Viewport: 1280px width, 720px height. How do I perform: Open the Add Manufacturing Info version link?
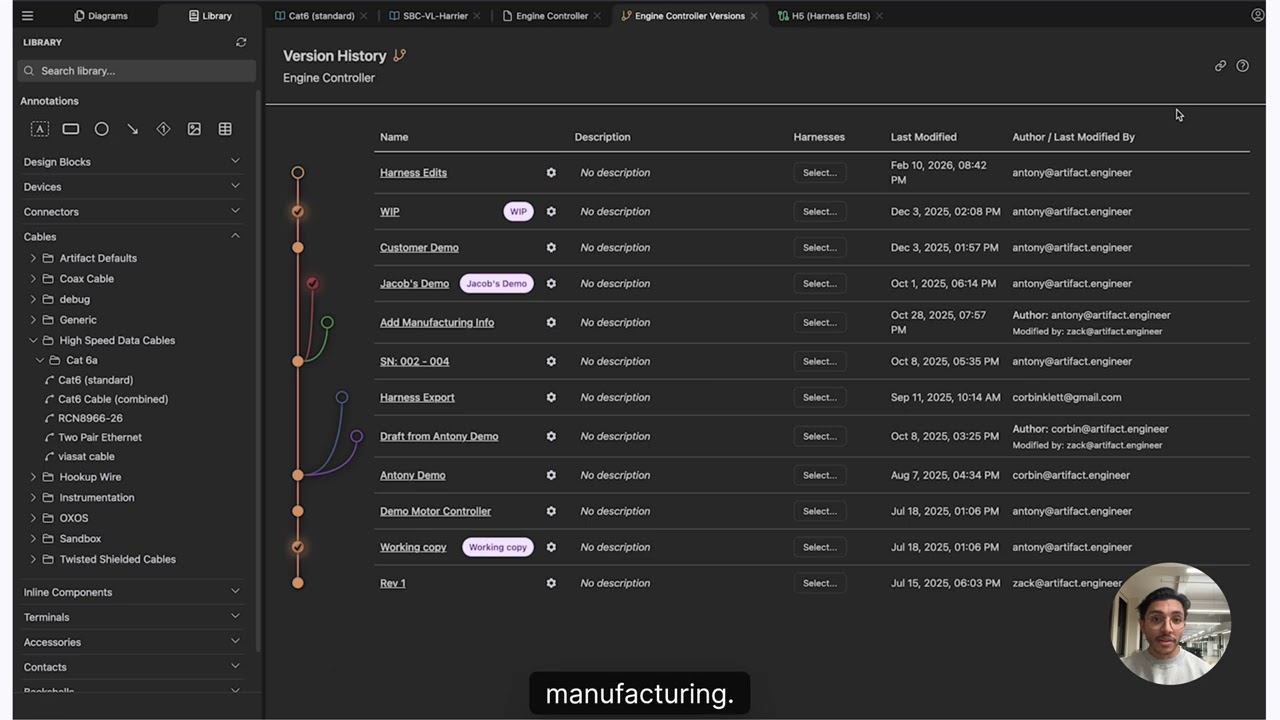pyautogui.click(x=437, y=323)
